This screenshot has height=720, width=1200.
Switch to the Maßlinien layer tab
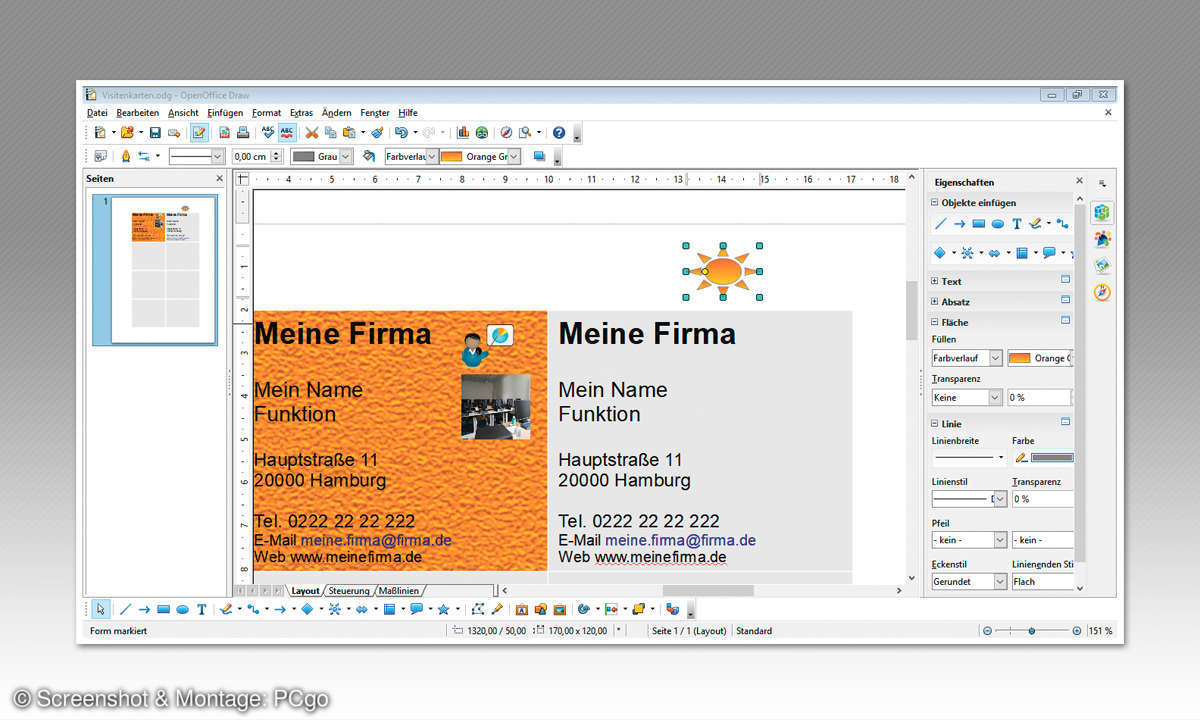coord(398,591)
